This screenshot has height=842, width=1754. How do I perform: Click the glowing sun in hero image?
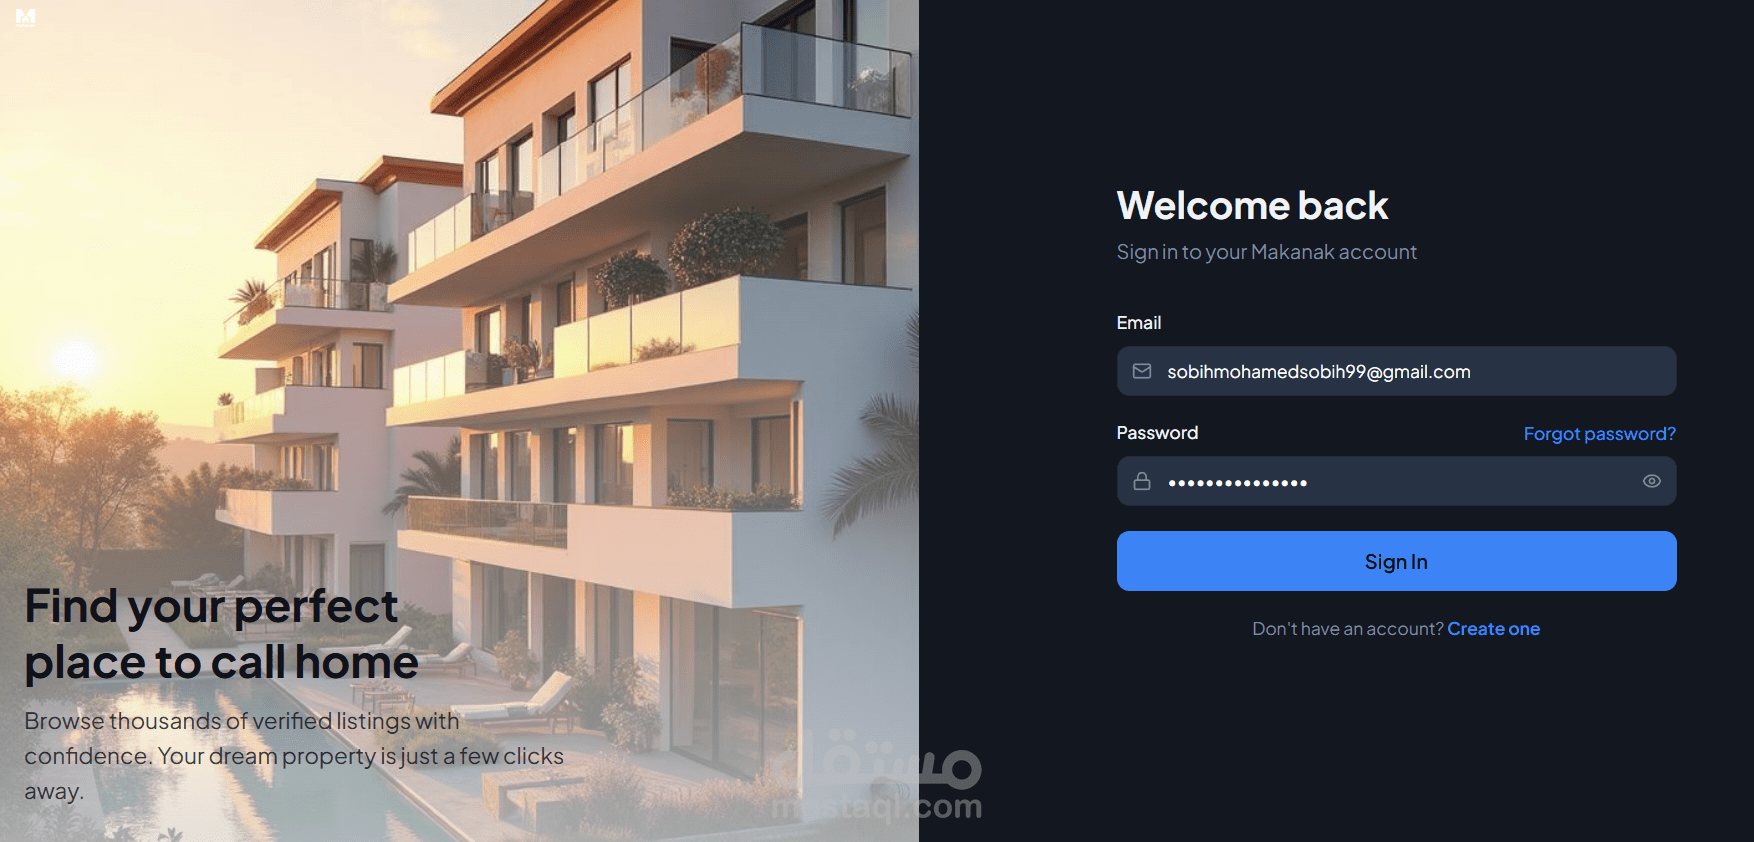(x=75, y=357)
